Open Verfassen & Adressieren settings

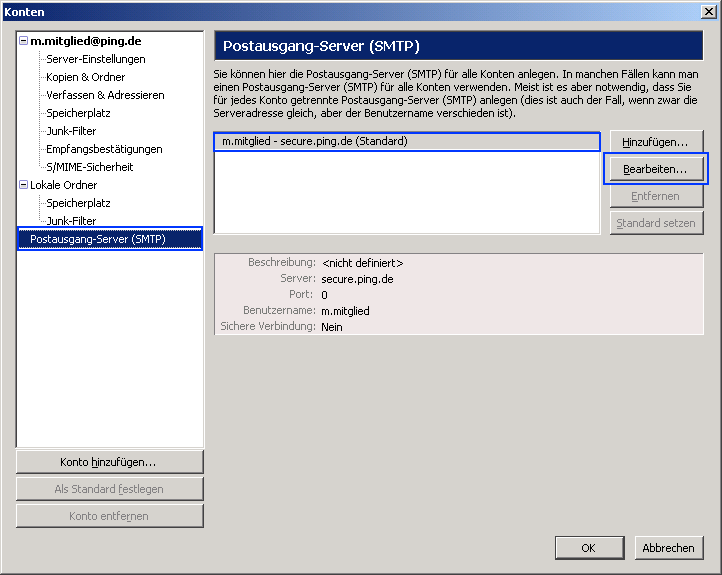click(105, 95)
